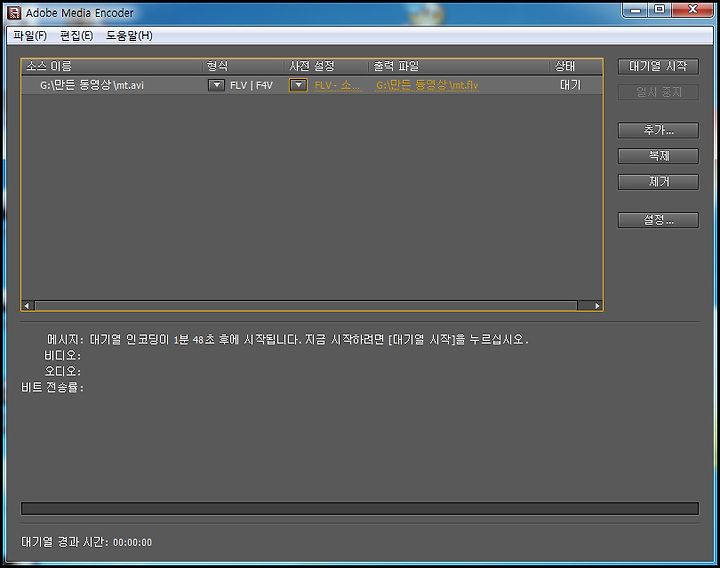
Task: Click the 형식 column header
Action: click(243, 66)
